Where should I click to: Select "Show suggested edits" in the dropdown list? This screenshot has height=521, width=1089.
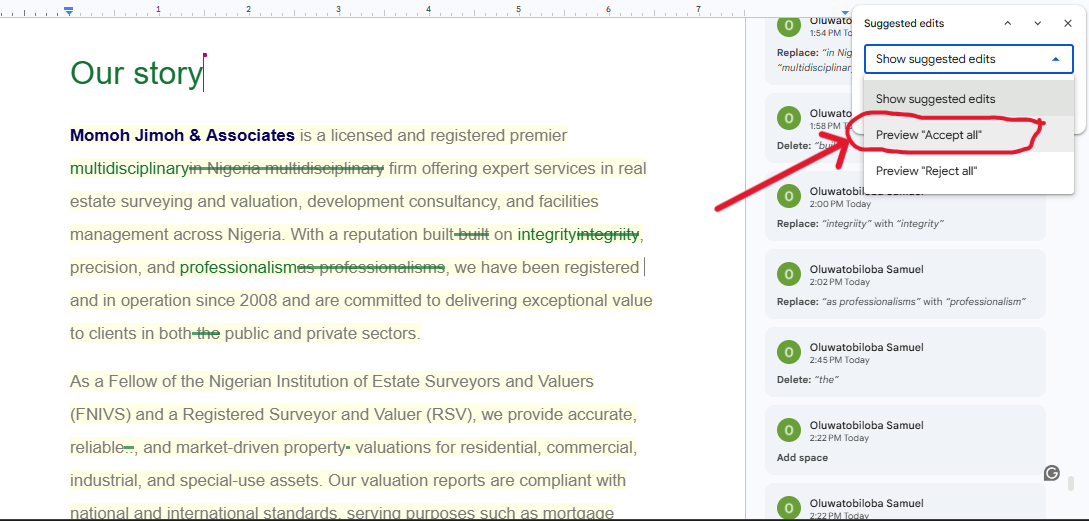coord(969,99)
